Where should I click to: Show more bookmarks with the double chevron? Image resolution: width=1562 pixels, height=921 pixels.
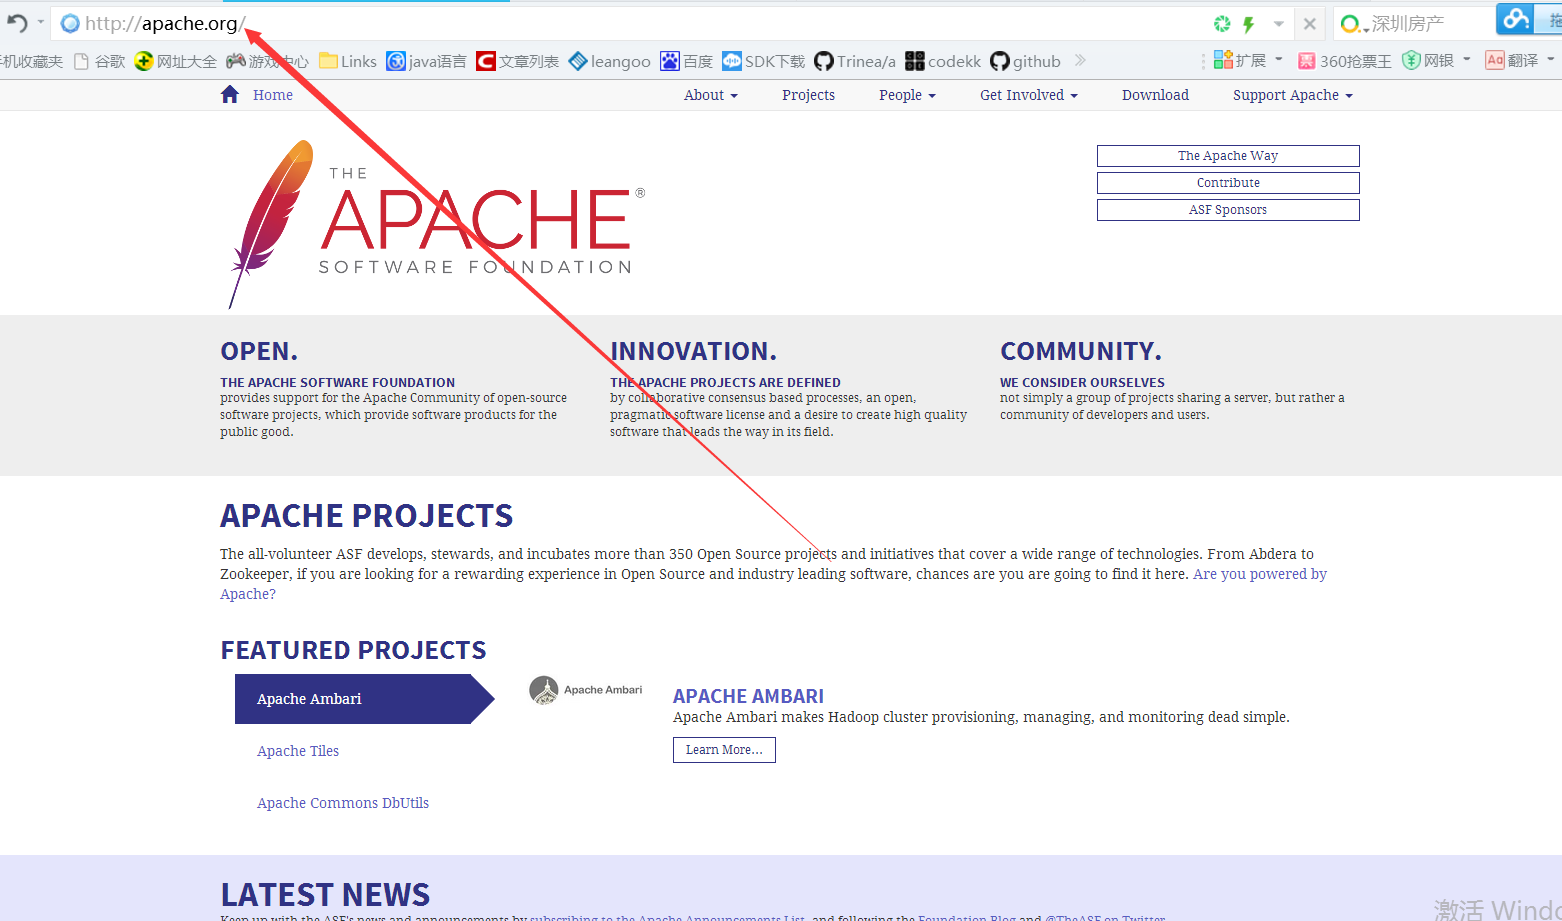(x=1080, y=60)
